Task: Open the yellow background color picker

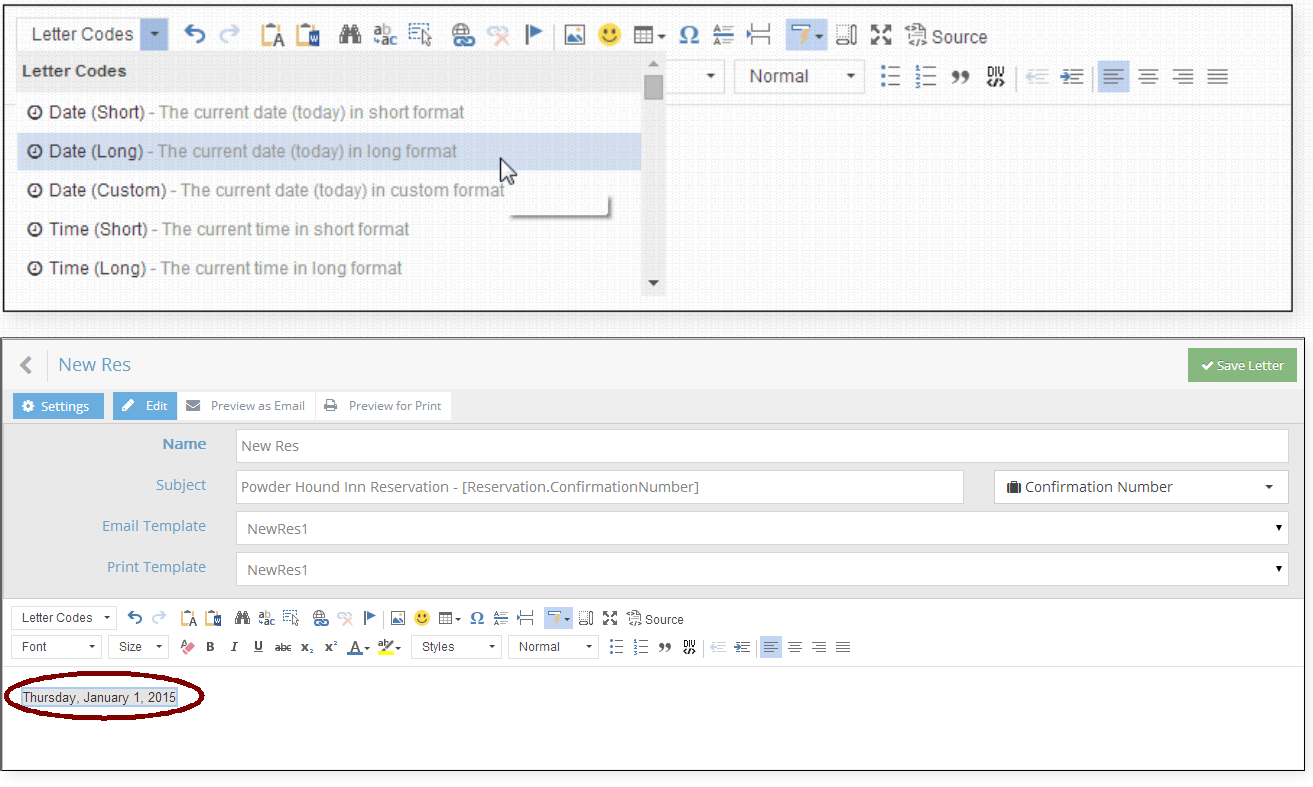Action: click(x=389, y=647)
